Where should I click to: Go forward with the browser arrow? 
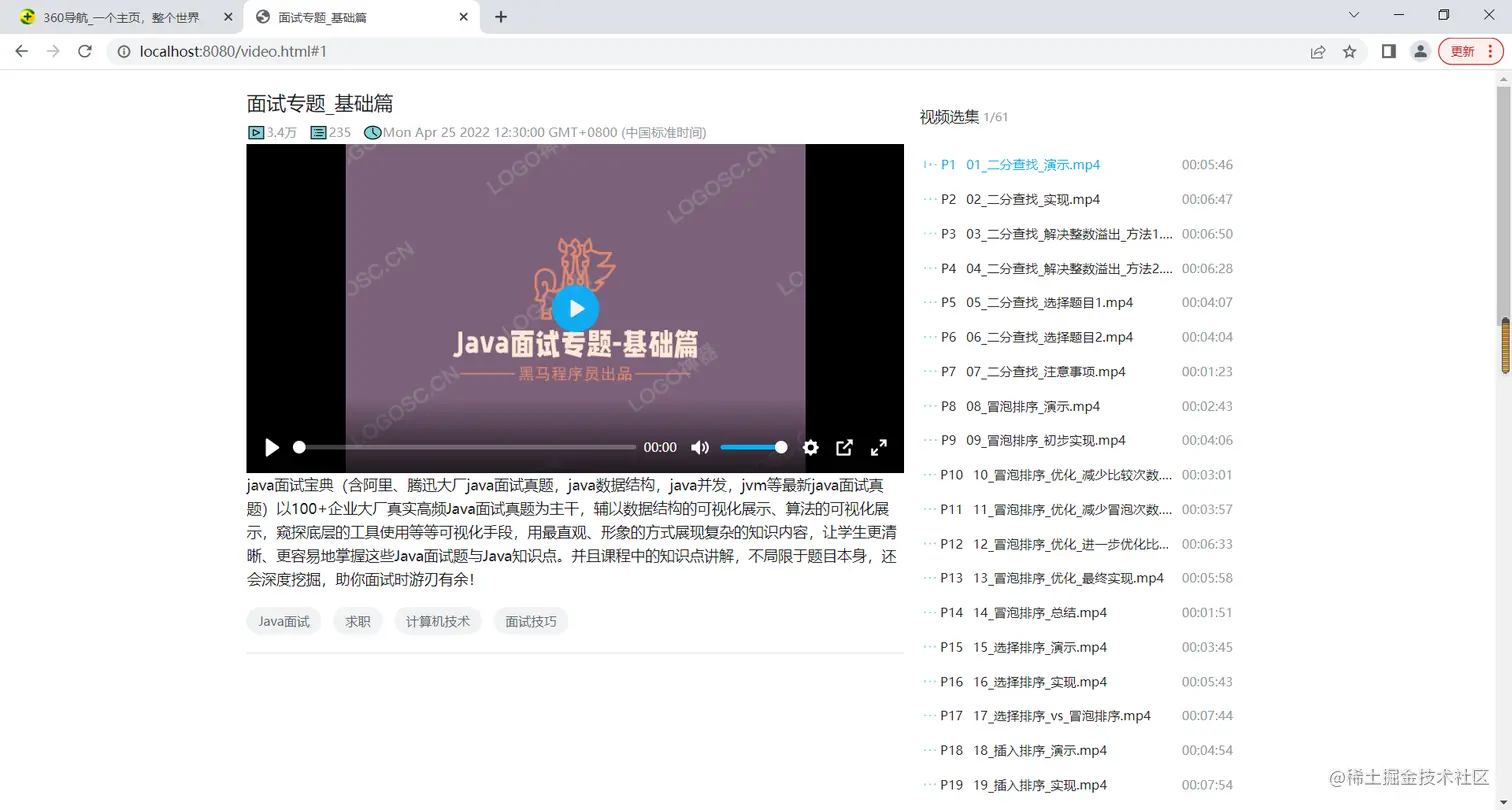(53, 52)
